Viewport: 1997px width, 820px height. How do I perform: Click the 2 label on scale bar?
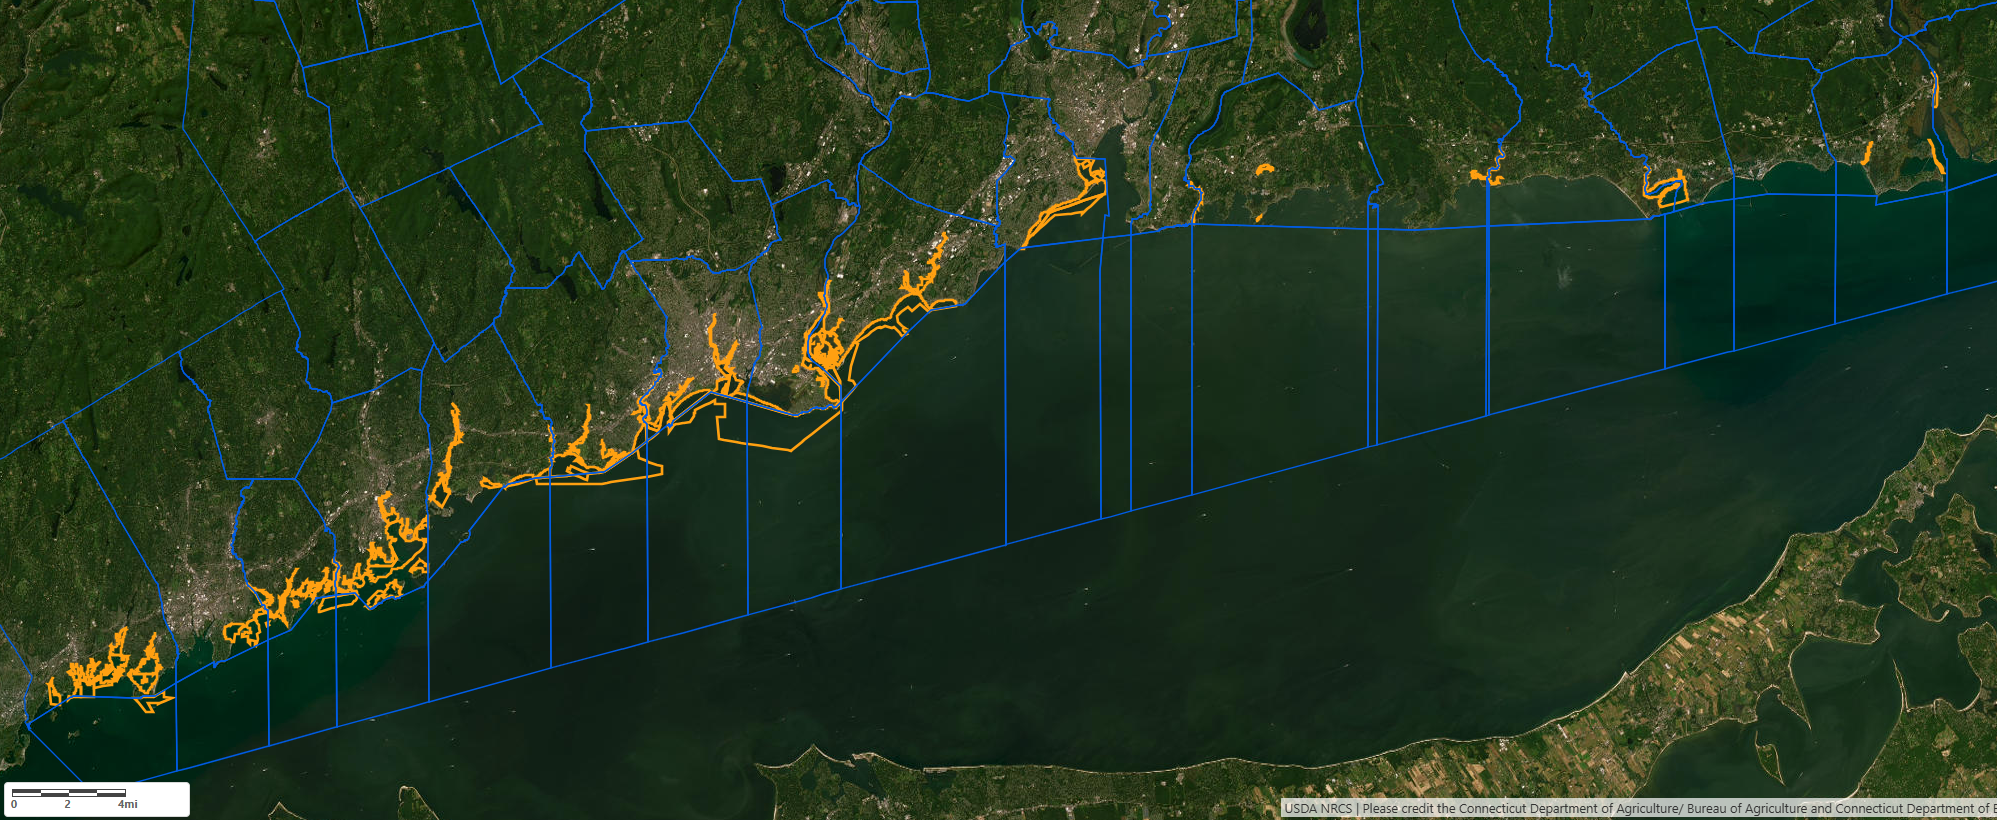(68, 804)
